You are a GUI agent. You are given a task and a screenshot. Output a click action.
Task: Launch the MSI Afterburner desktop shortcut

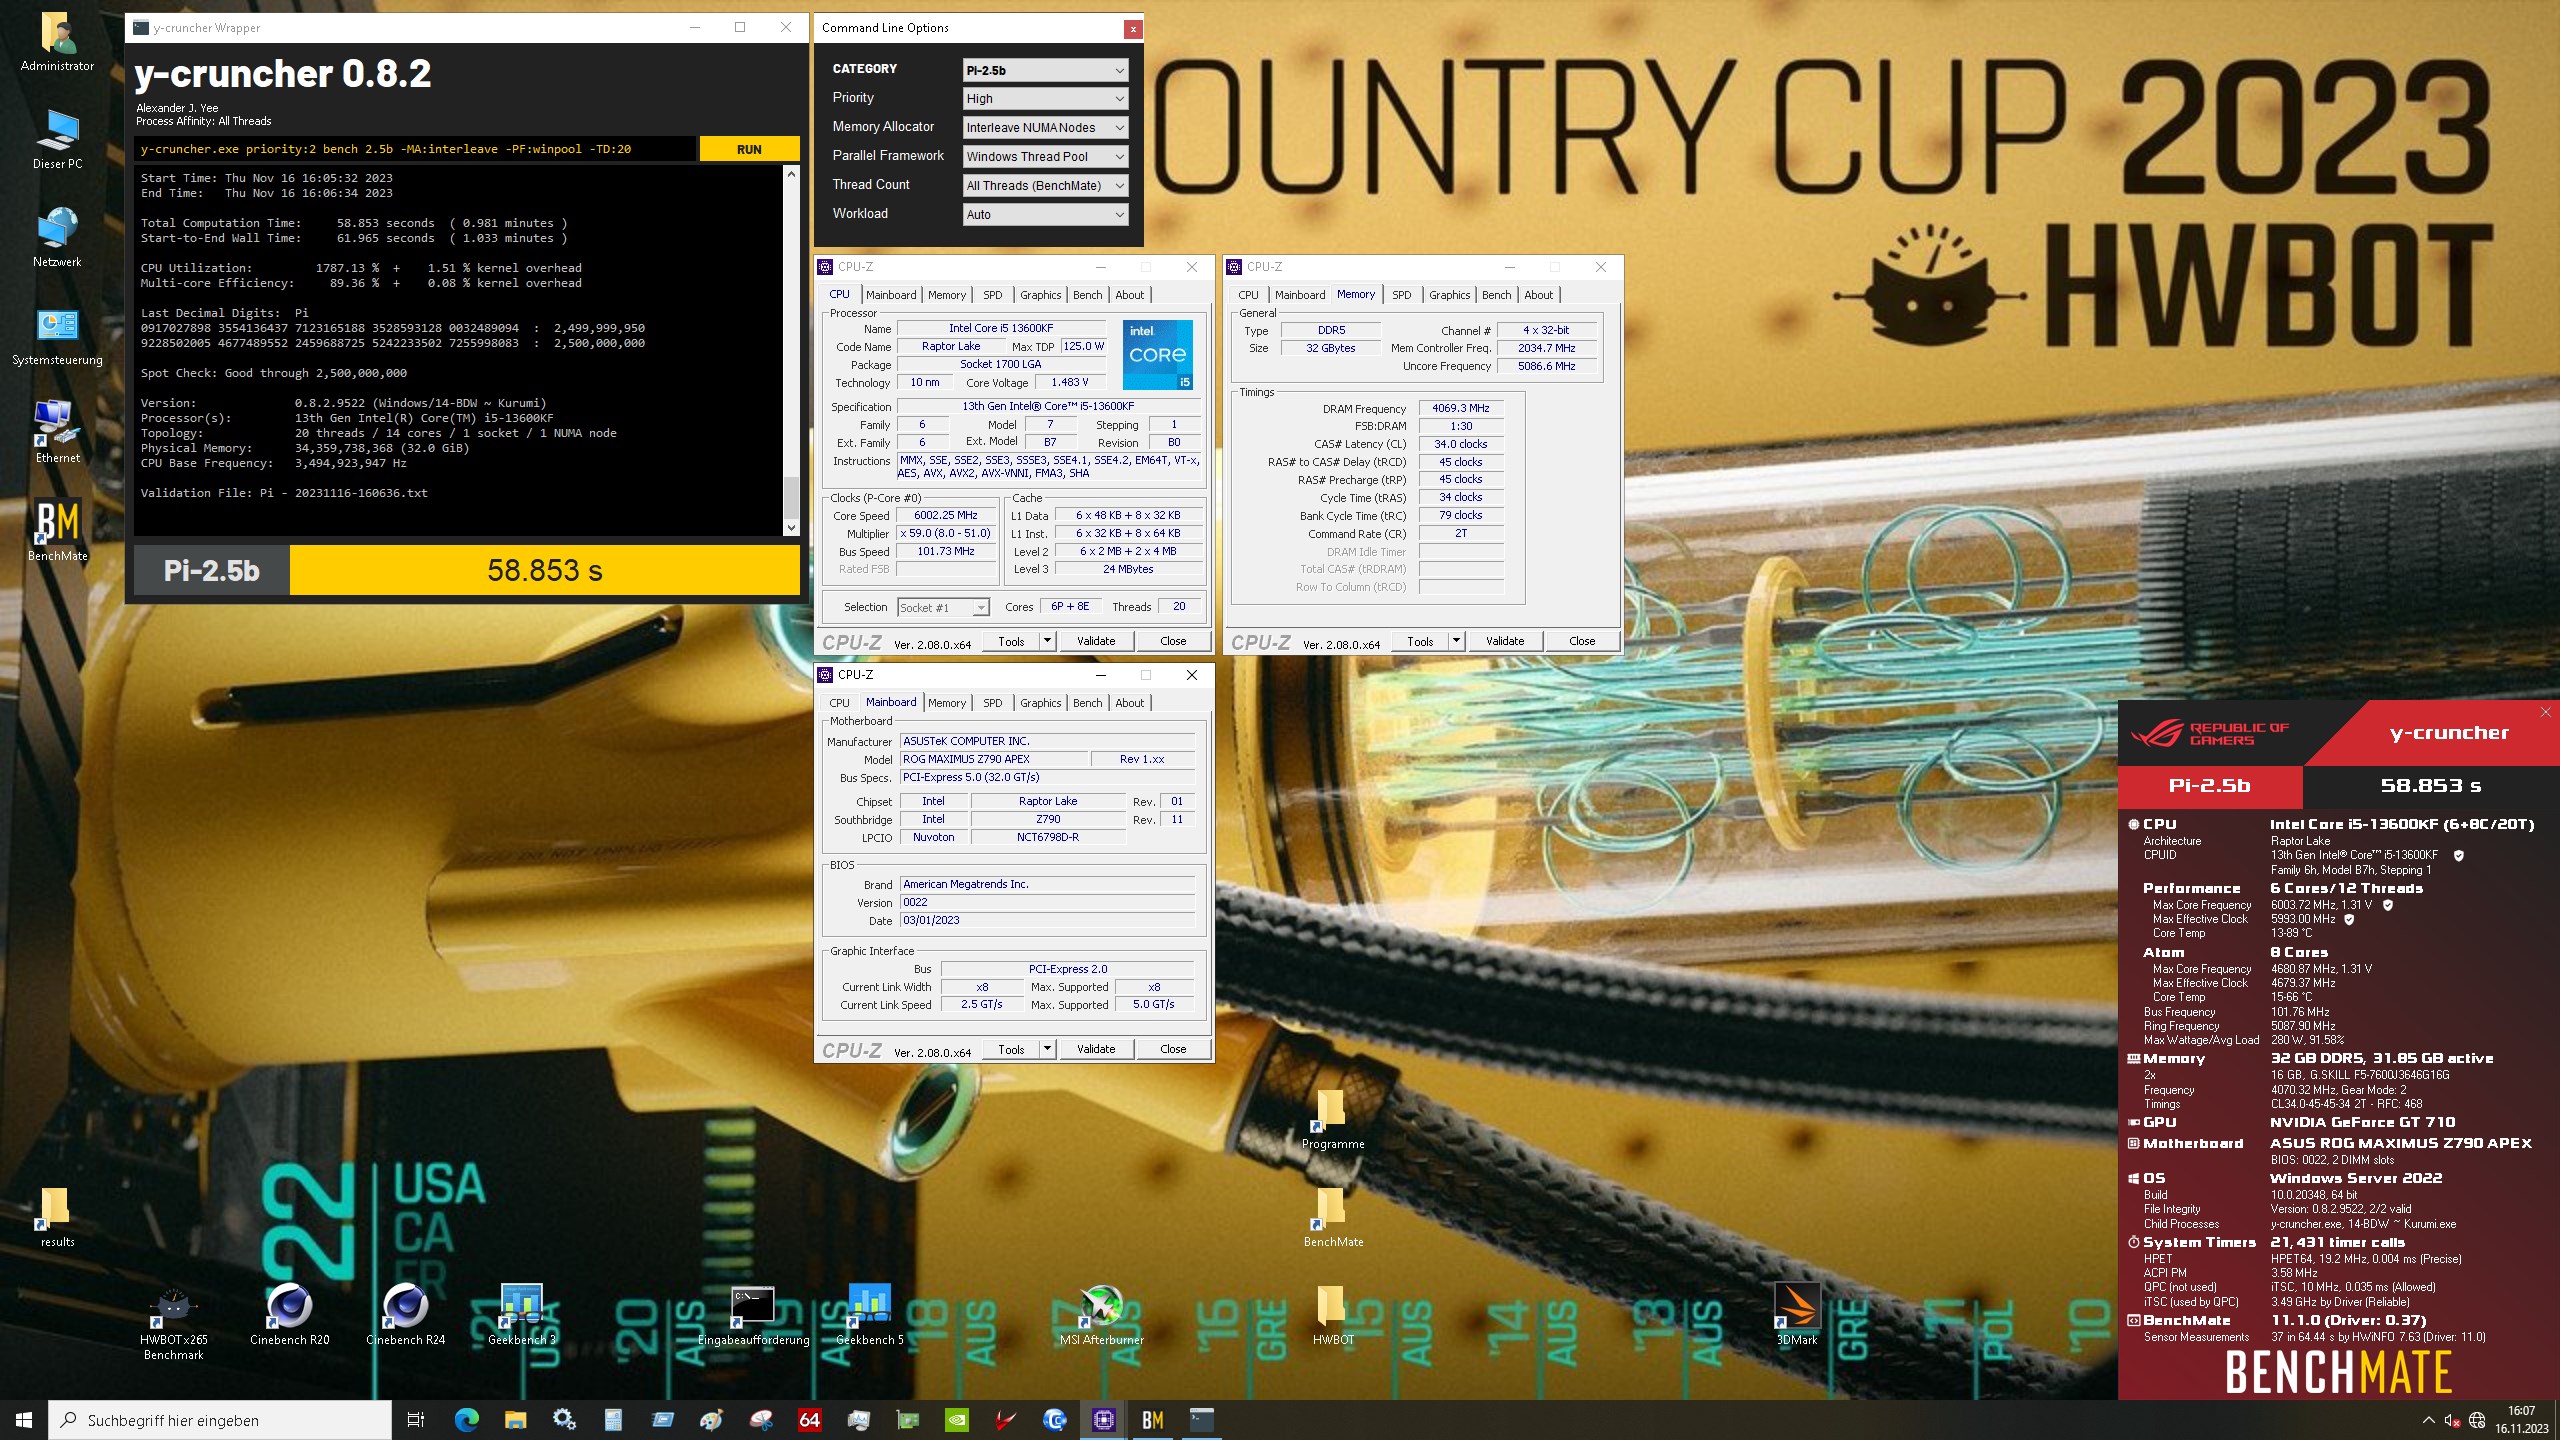tap(1101, 1316)
